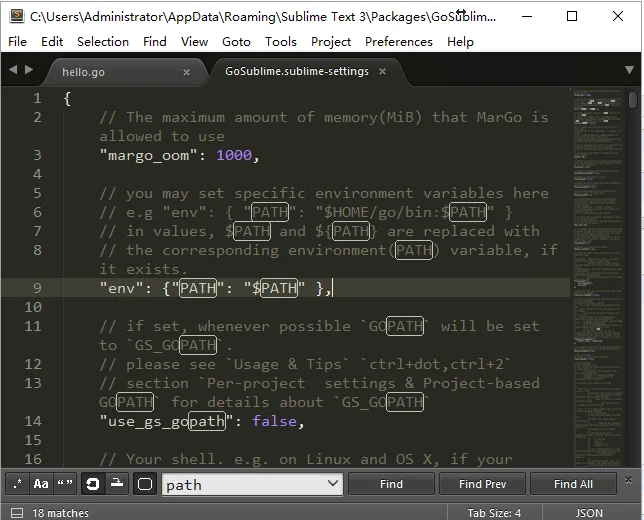
Task: Toggle whole word matching button
Action: (65, 484)
